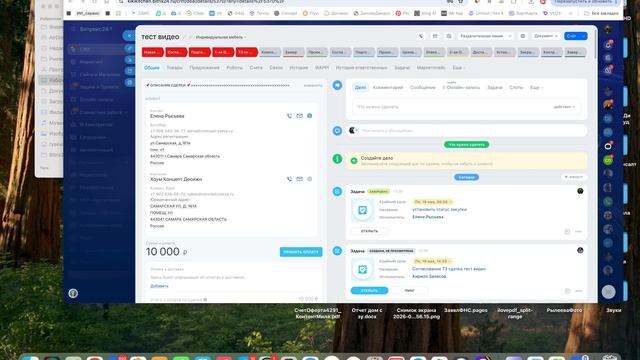This screenshot has width=640, height=360.
Task: Click the phone call icon in the deal header
Action: (x=421, y=36)
